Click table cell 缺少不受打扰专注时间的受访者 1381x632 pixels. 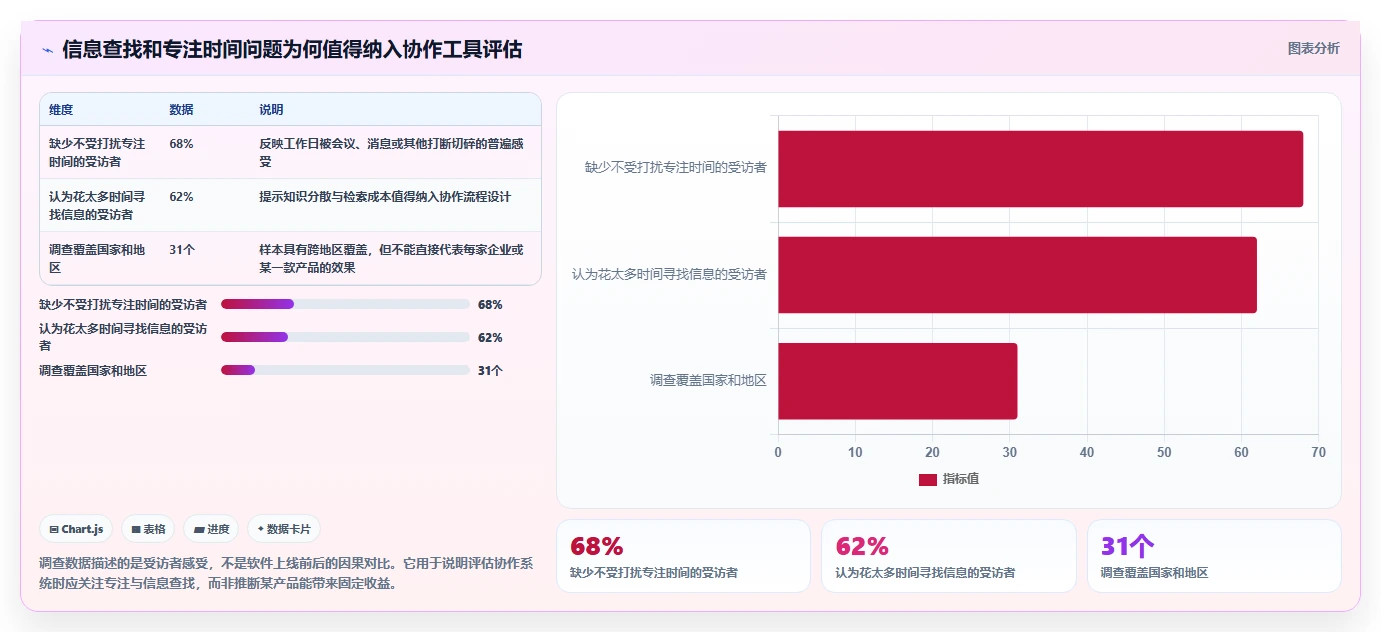98,152
